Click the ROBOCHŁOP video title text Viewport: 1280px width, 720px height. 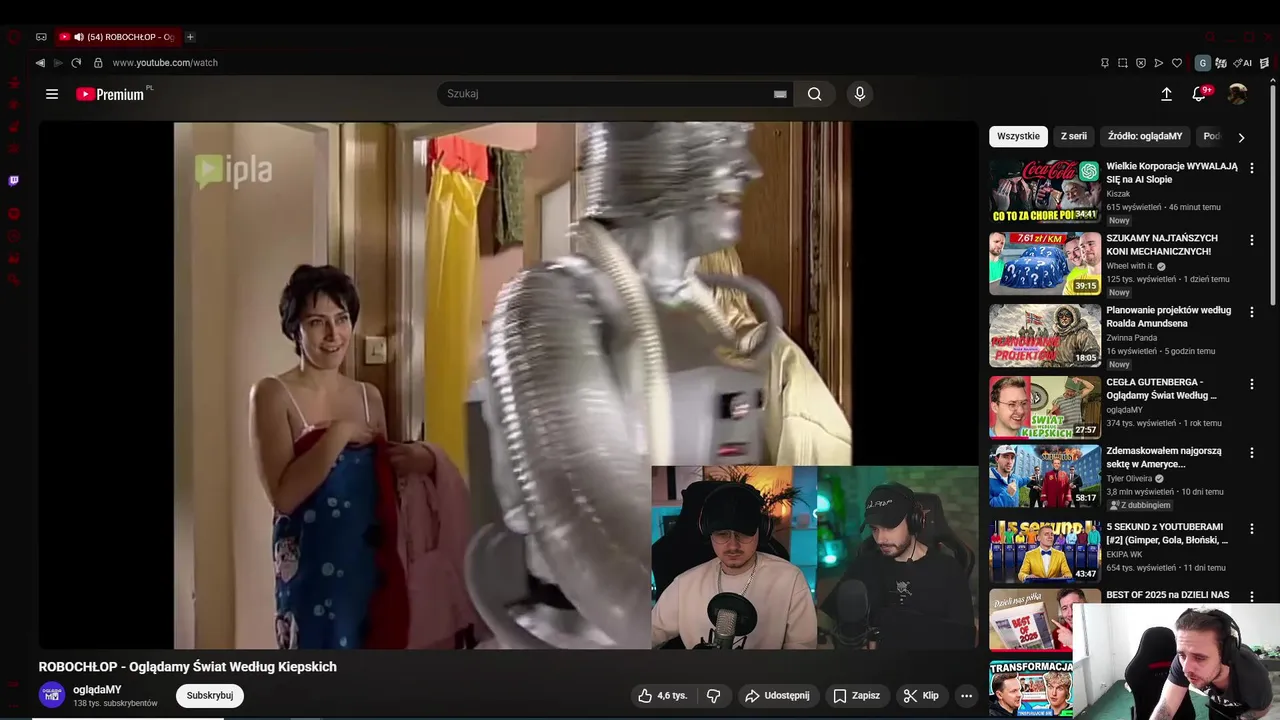pos(188,667)
